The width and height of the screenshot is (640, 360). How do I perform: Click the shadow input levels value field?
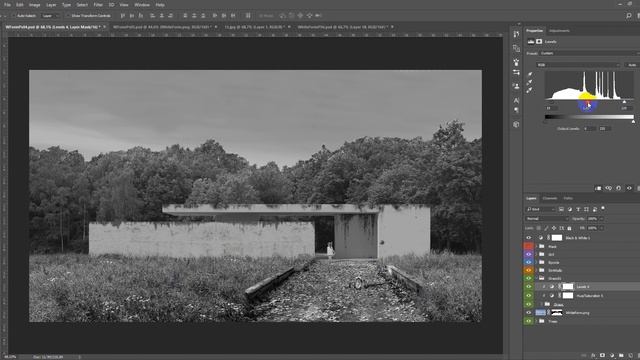pos(551,109)
